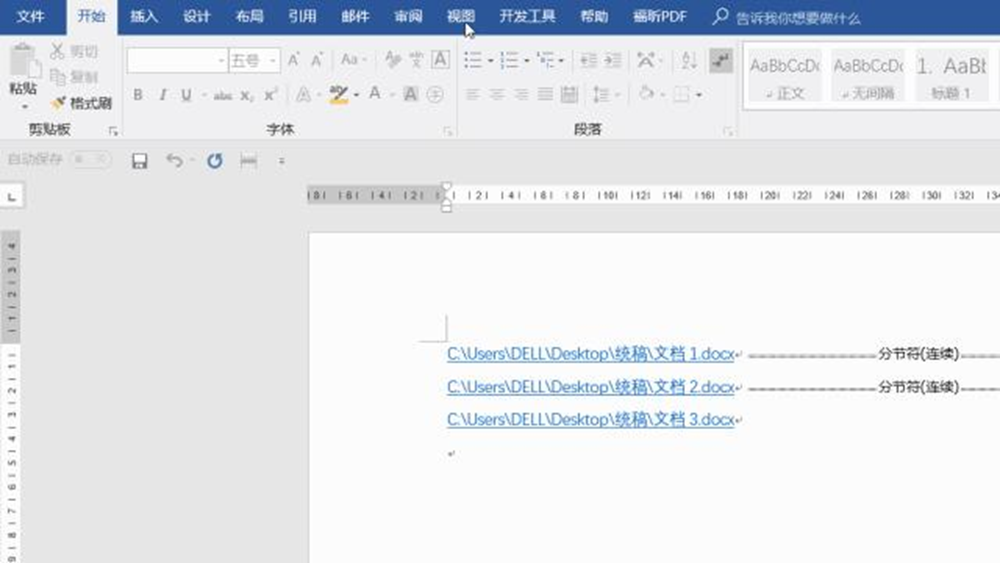The image size is (1000, 563).
Task: Toggle the Subscript X₂ button
Action: click(247, 95)
